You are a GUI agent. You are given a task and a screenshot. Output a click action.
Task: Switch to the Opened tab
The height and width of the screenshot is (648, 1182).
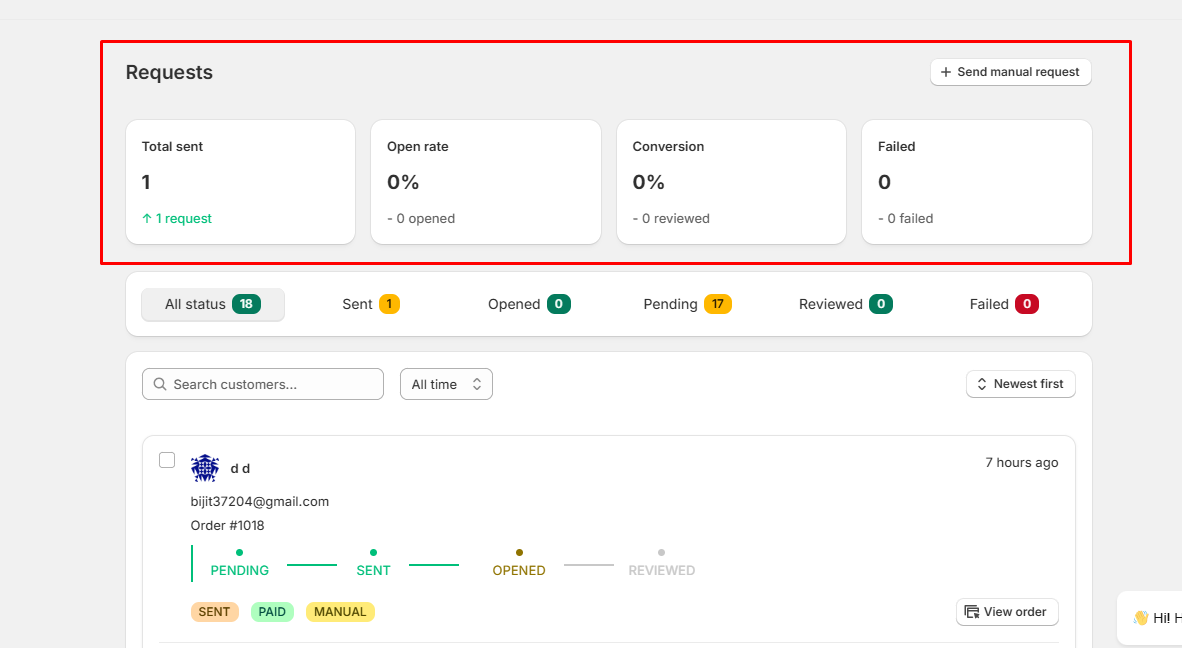[x=529, y=304]
